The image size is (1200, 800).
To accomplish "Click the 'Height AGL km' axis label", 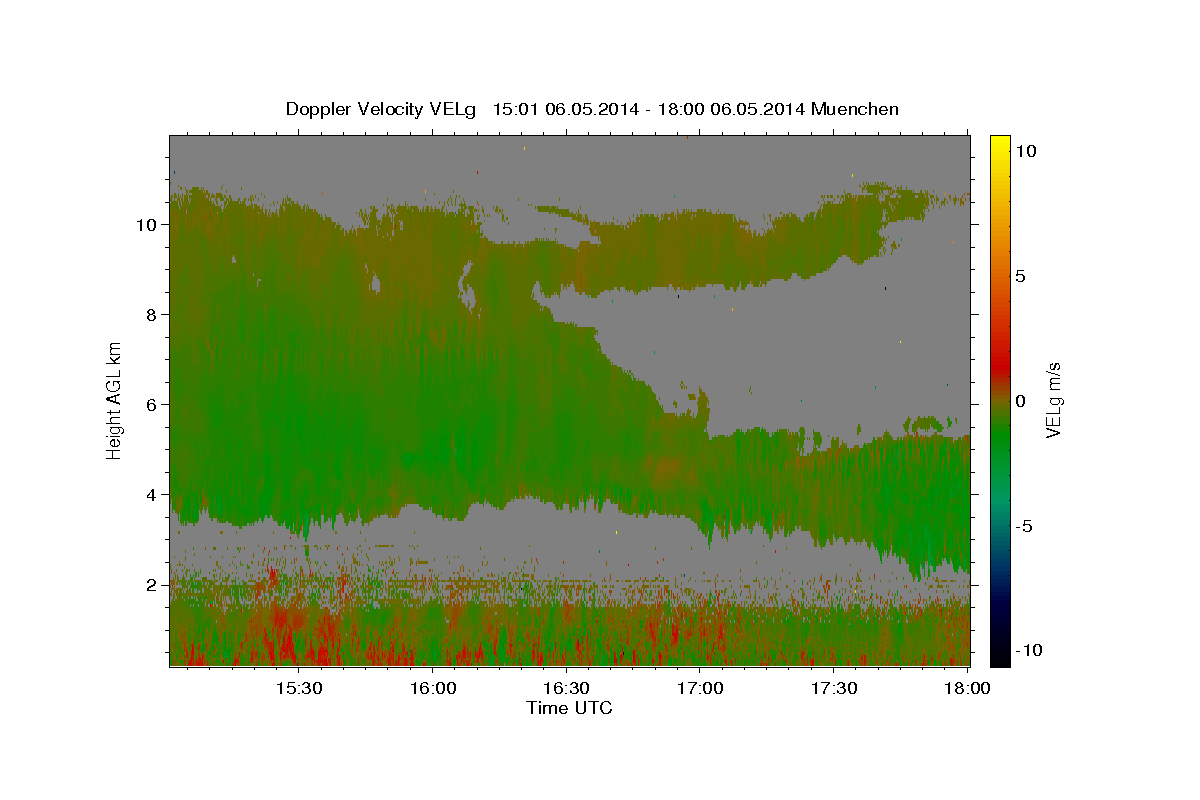I will click(x=115, y=400).
